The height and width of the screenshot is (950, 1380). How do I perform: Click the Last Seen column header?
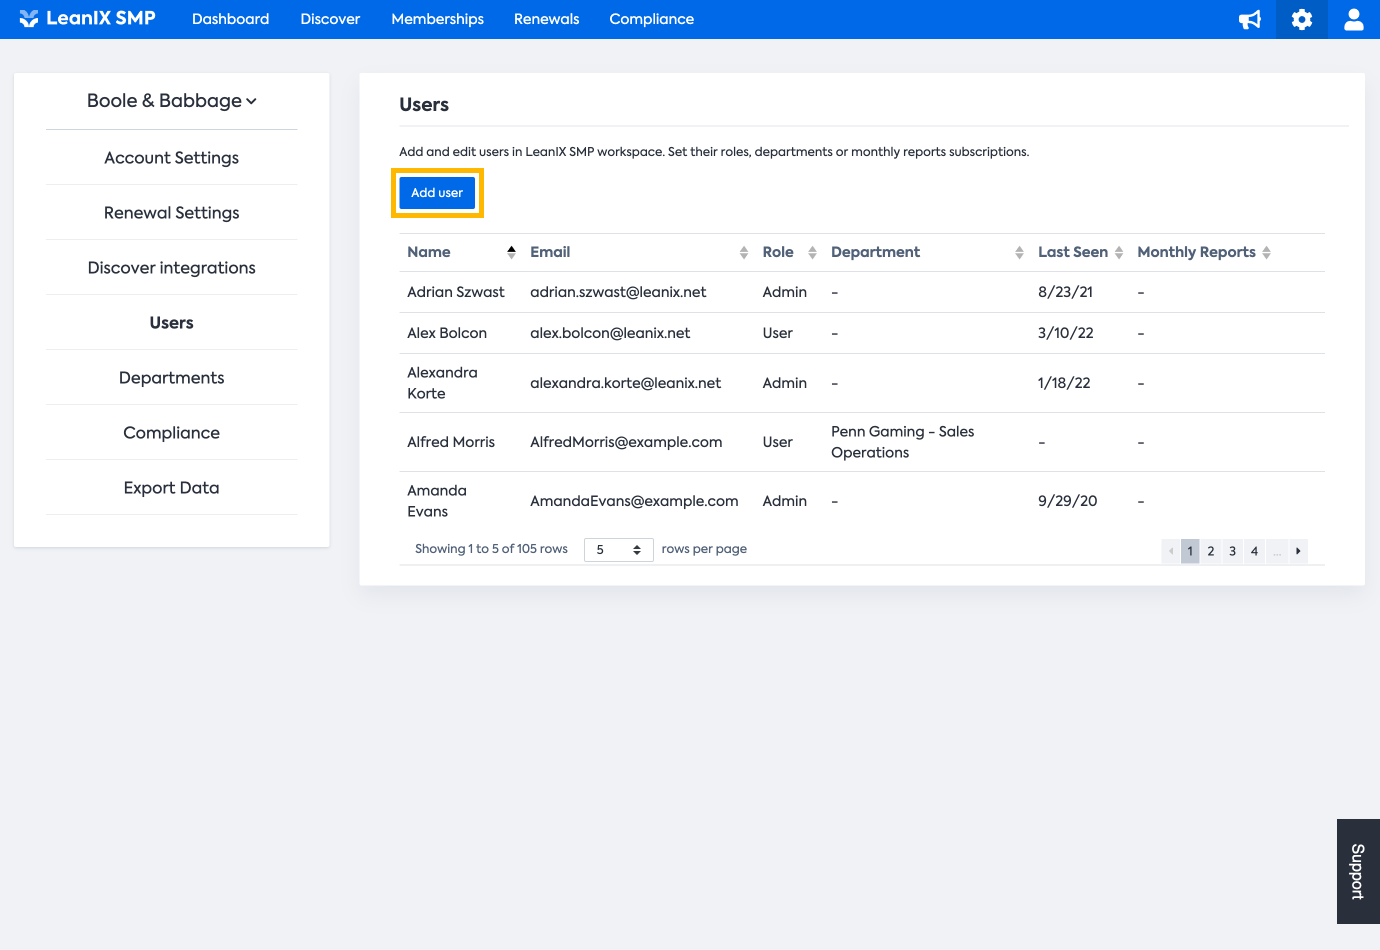tap(1073, 252)
